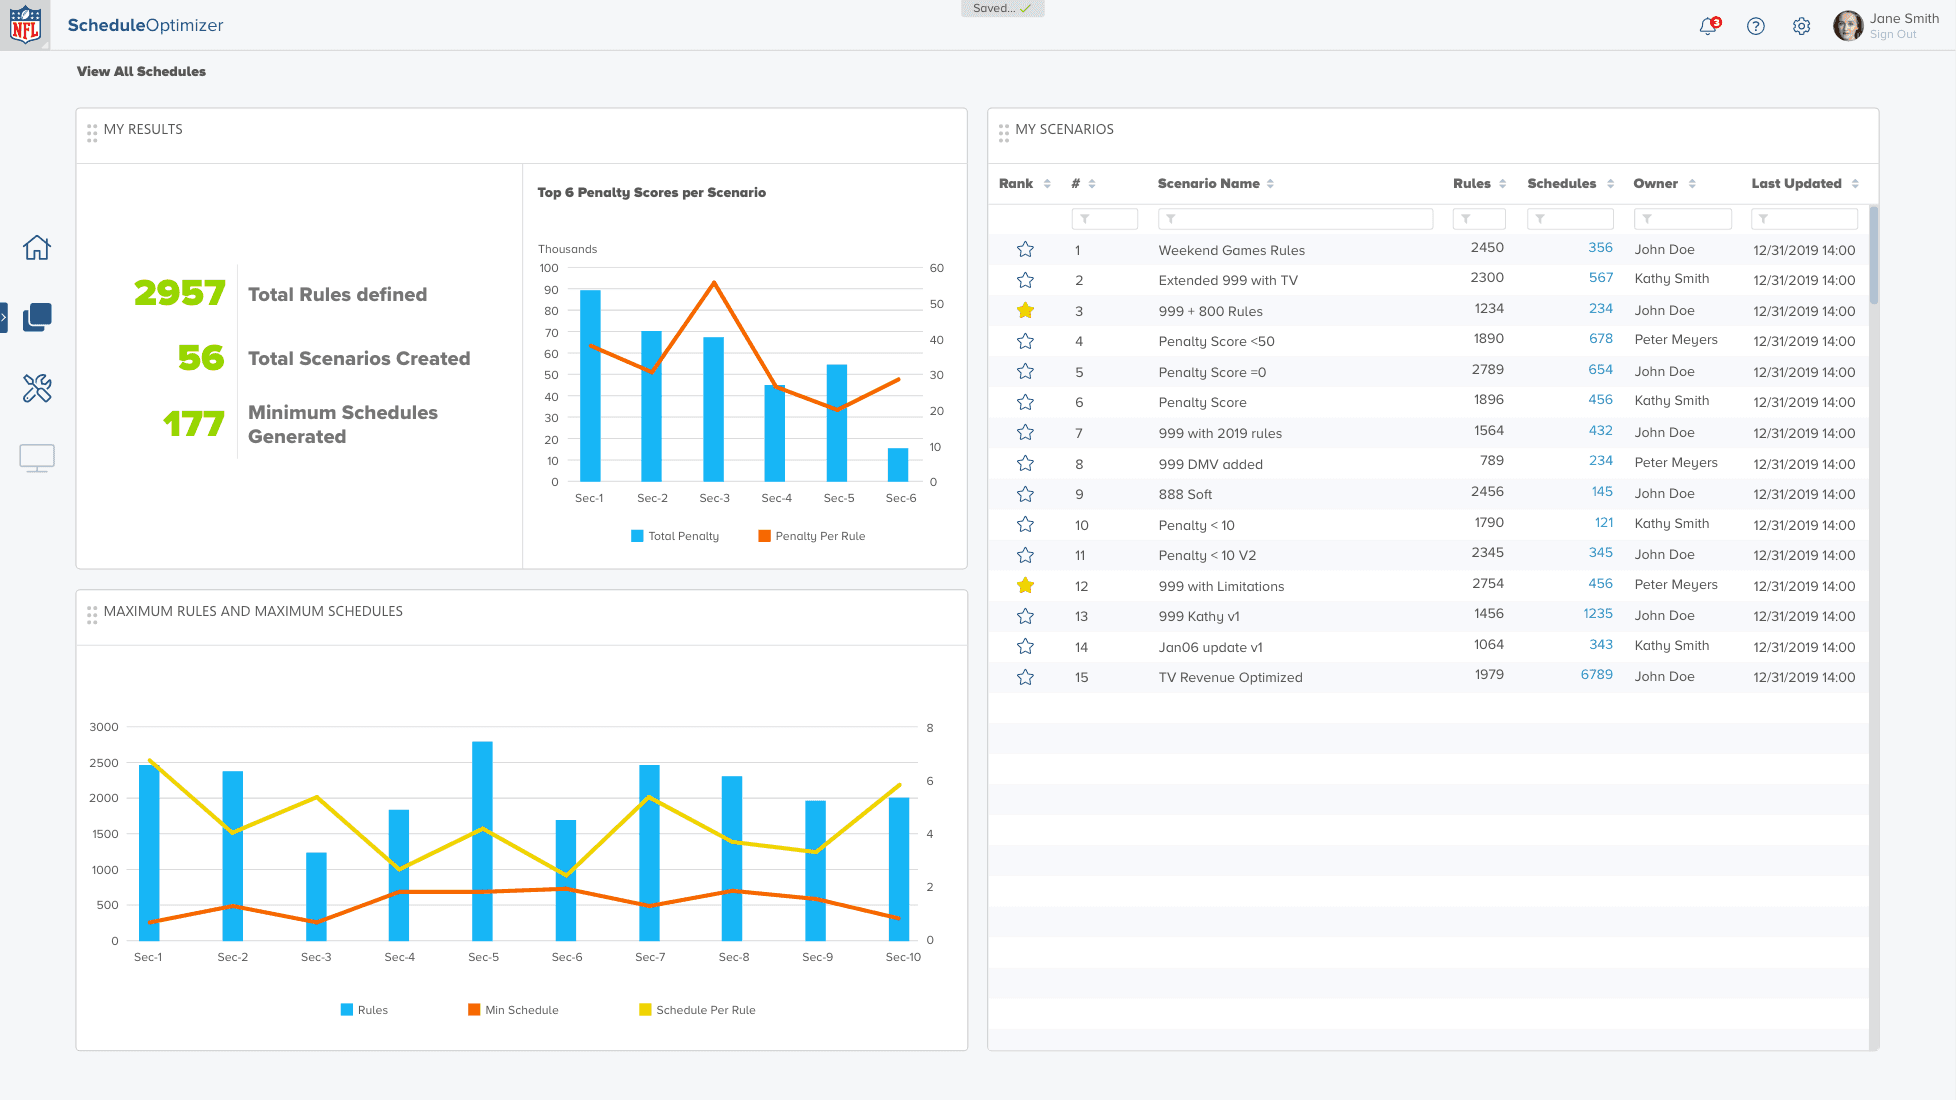
Task: Sort by the Last Updated column arrows
Action: (x=1855, y=184)
